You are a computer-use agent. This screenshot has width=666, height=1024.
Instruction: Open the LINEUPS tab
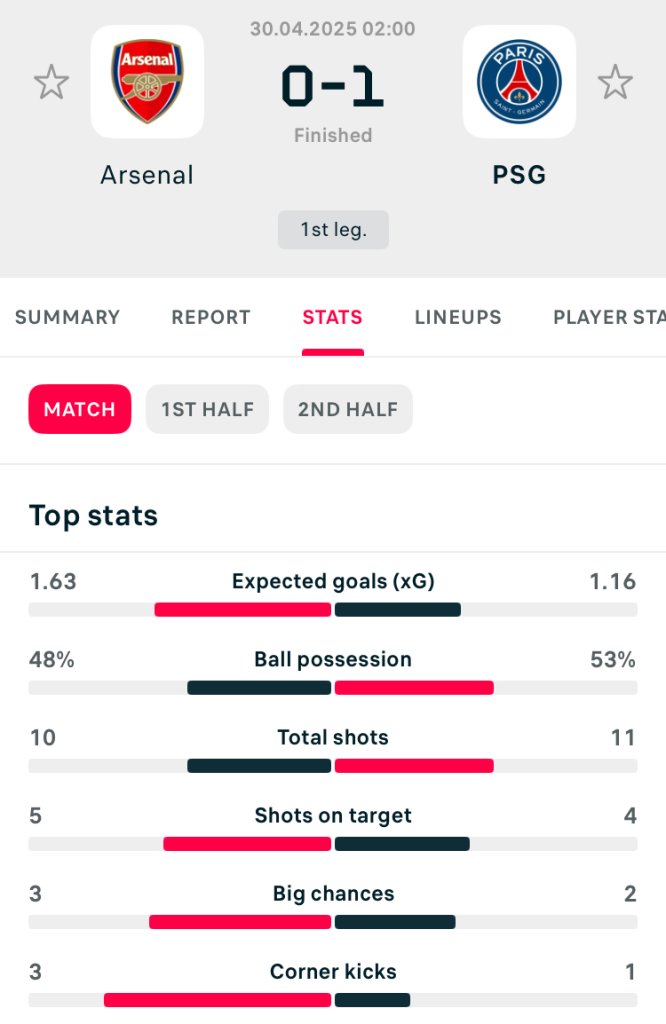[x=458, y=317]
